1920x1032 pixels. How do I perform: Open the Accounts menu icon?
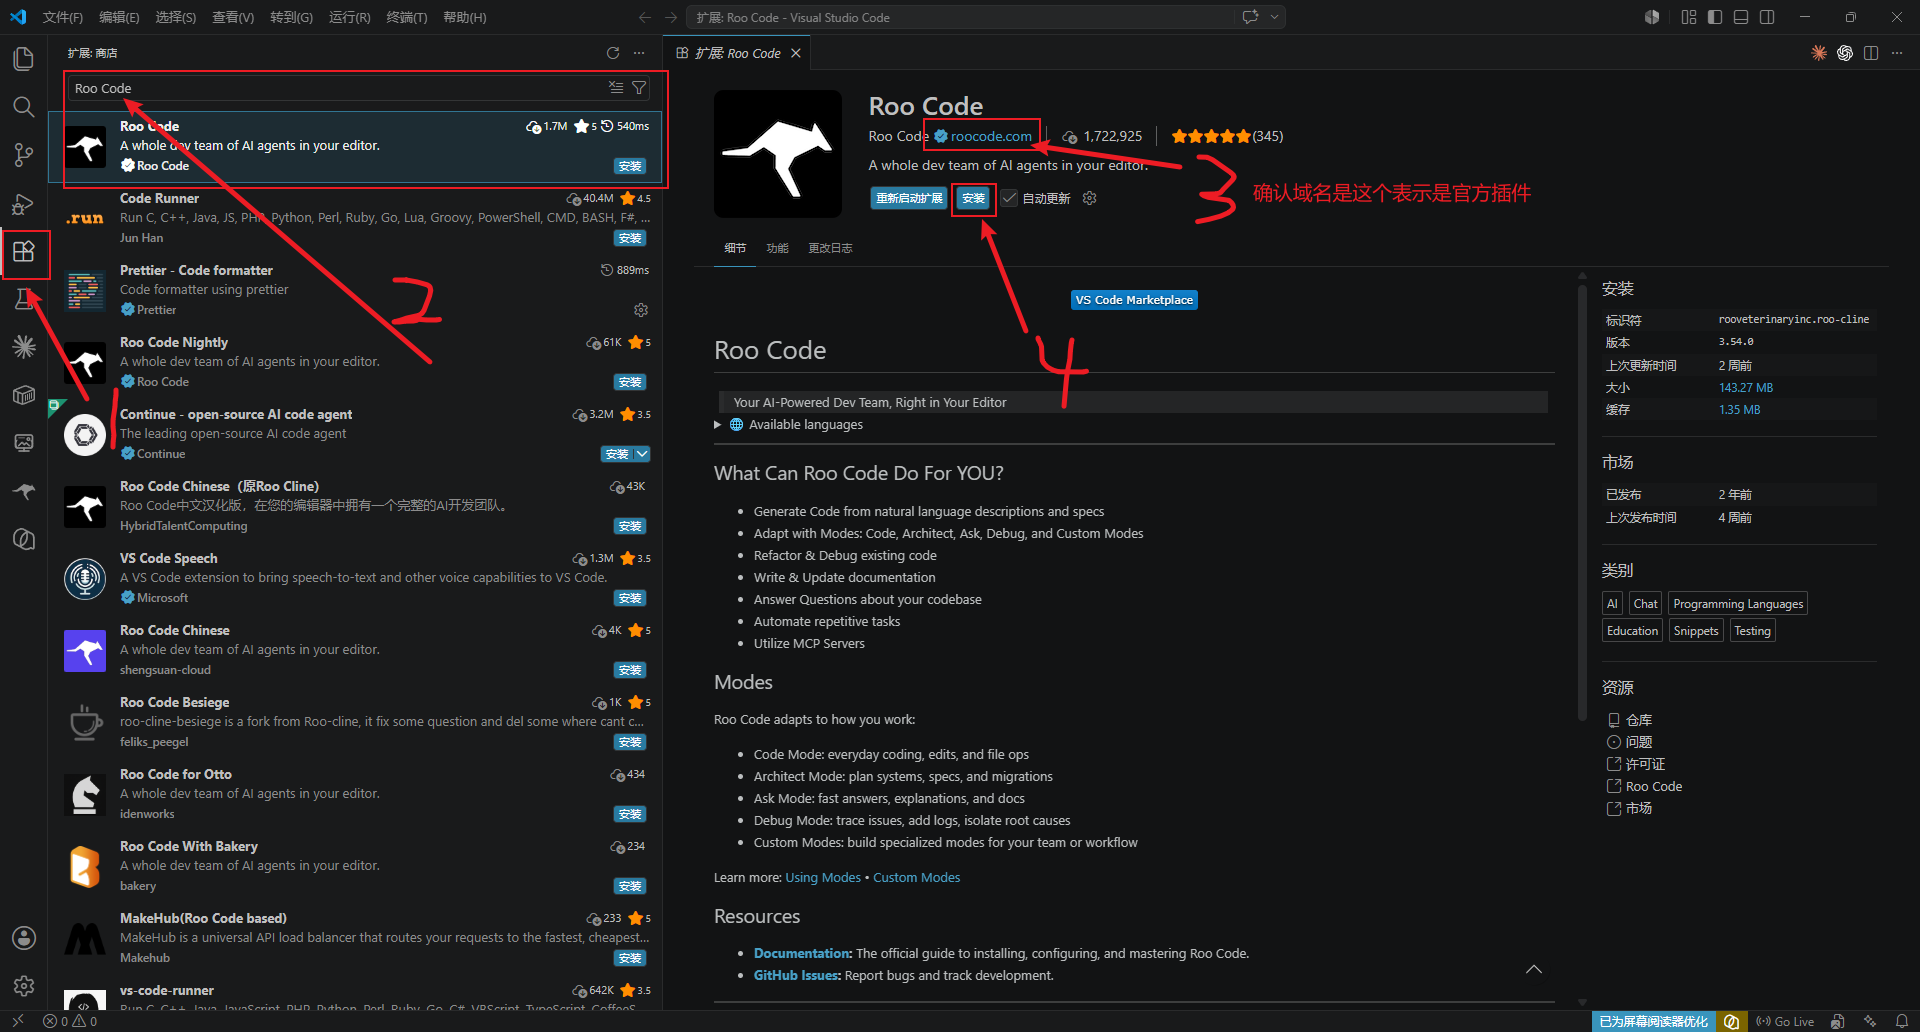coord(24,938)
